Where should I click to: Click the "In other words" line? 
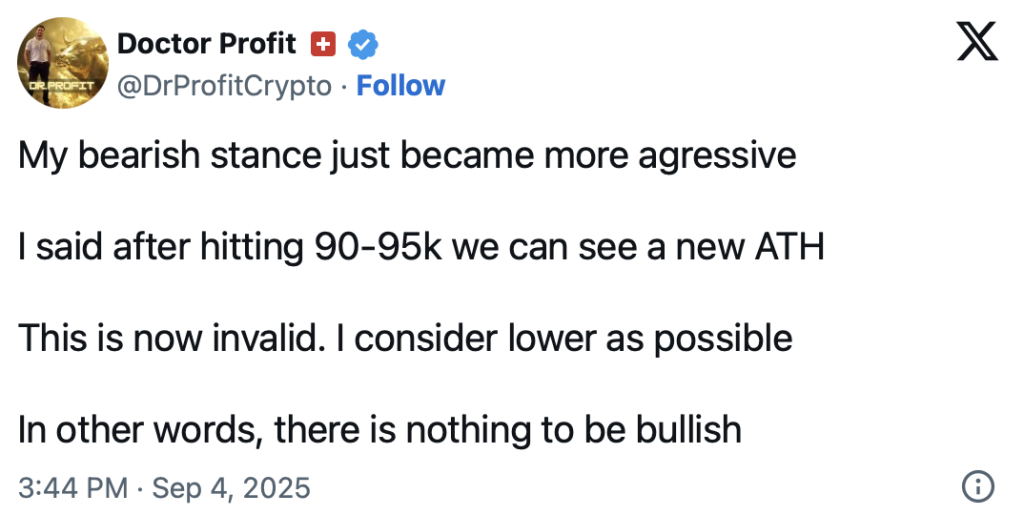click(379, 430)
